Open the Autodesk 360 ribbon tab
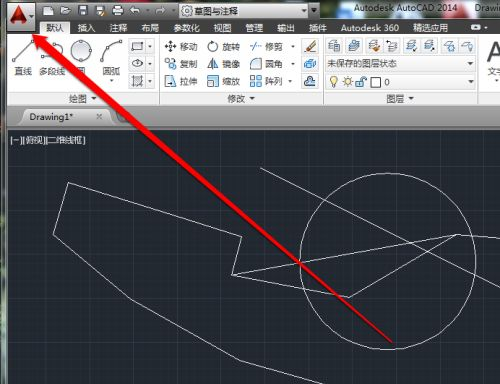Viewport: 500px width, 384px height. pos(370,28)
